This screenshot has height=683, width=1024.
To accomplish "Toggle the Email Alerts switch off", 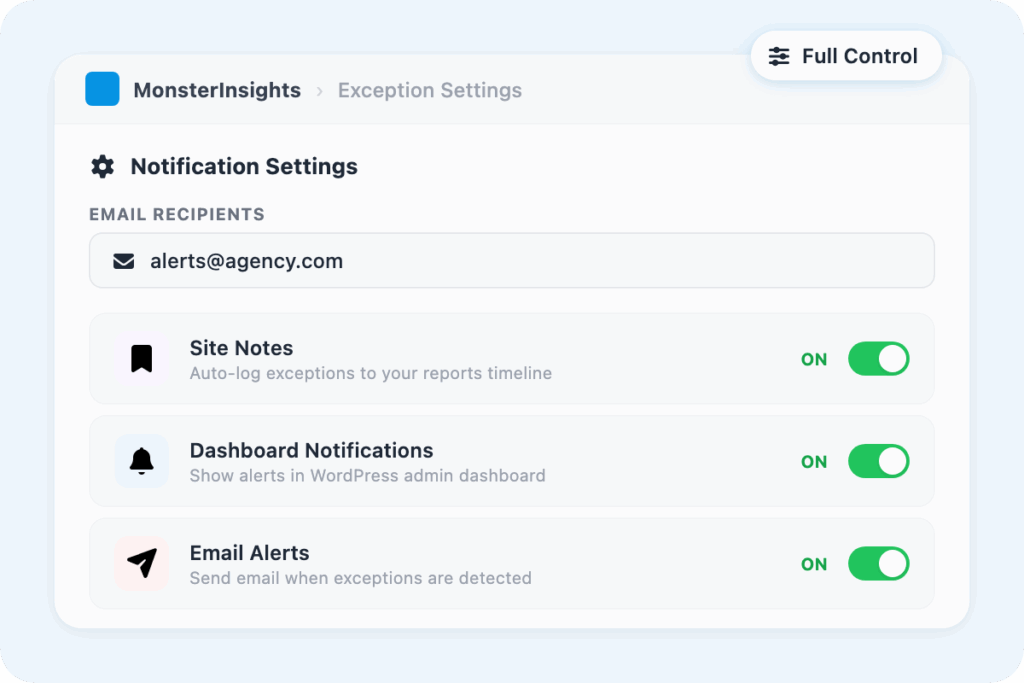I will pyautogui.click(x=878, y=564).
